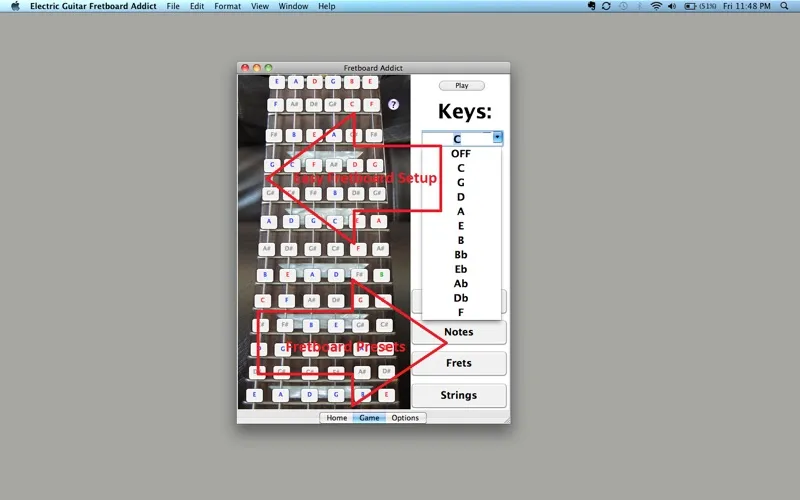The image size is (800, 500).
Task: Open the Window menu
Action: pyautogui.click(x=293, y=6)
